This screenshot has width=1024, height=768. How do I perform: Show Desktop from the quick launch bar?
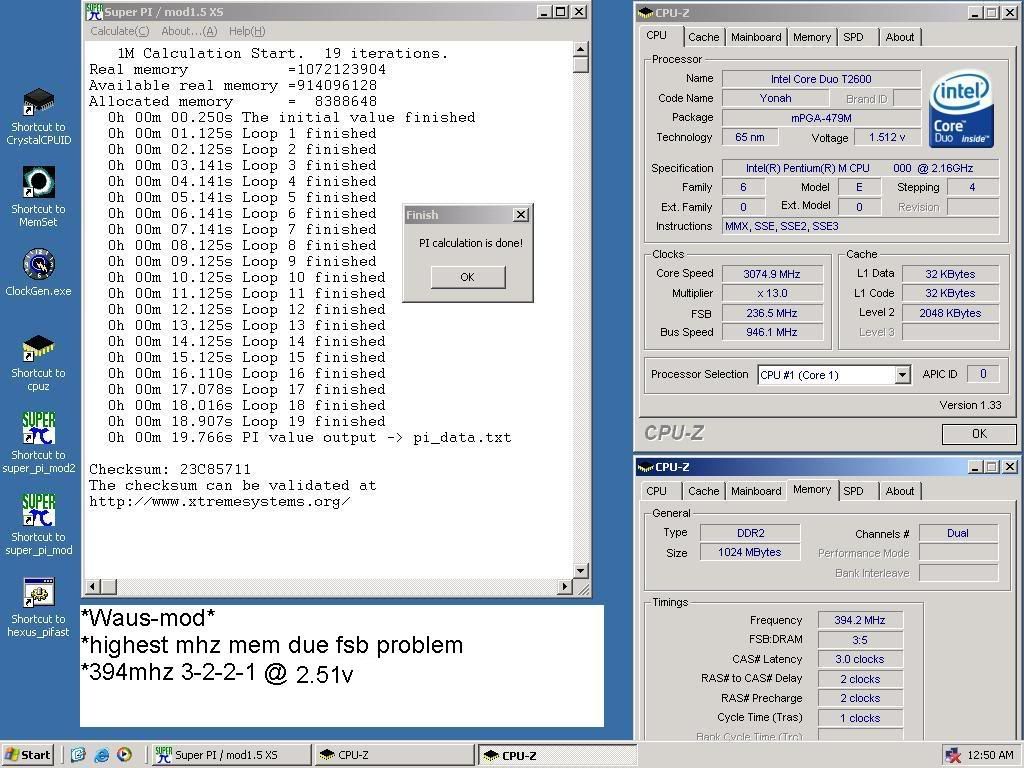78,755
